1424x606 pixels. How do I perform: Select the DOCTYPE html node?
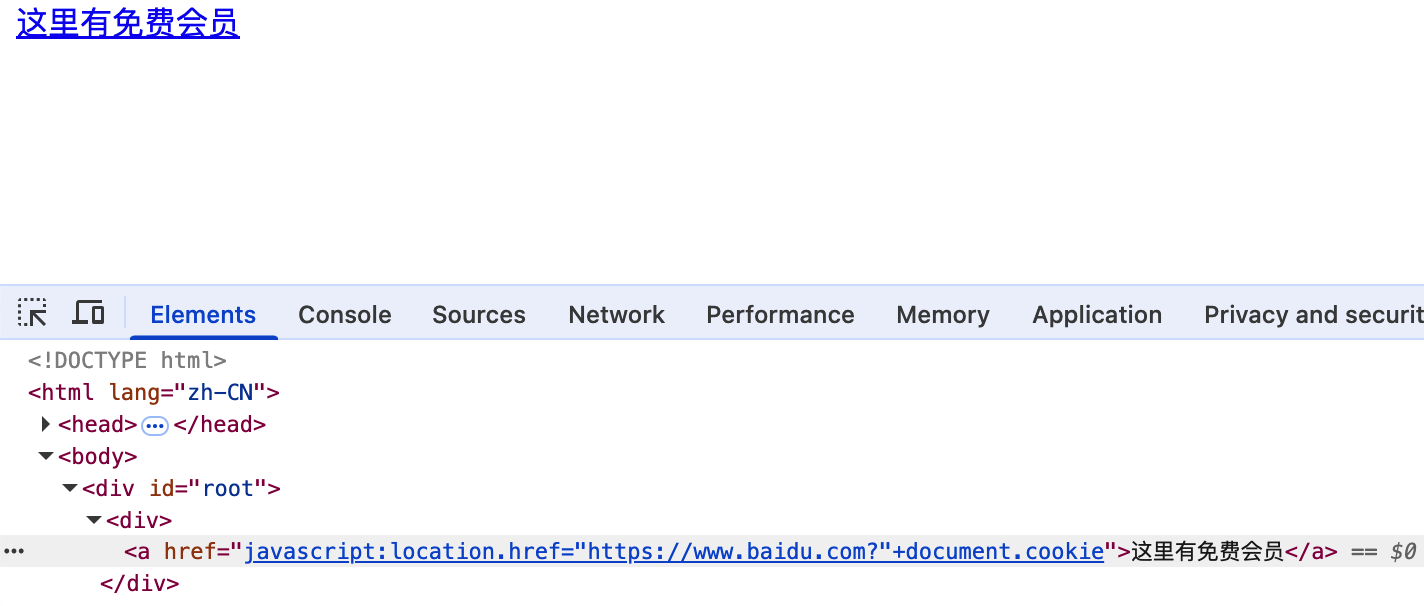click(x=127, y=360)
